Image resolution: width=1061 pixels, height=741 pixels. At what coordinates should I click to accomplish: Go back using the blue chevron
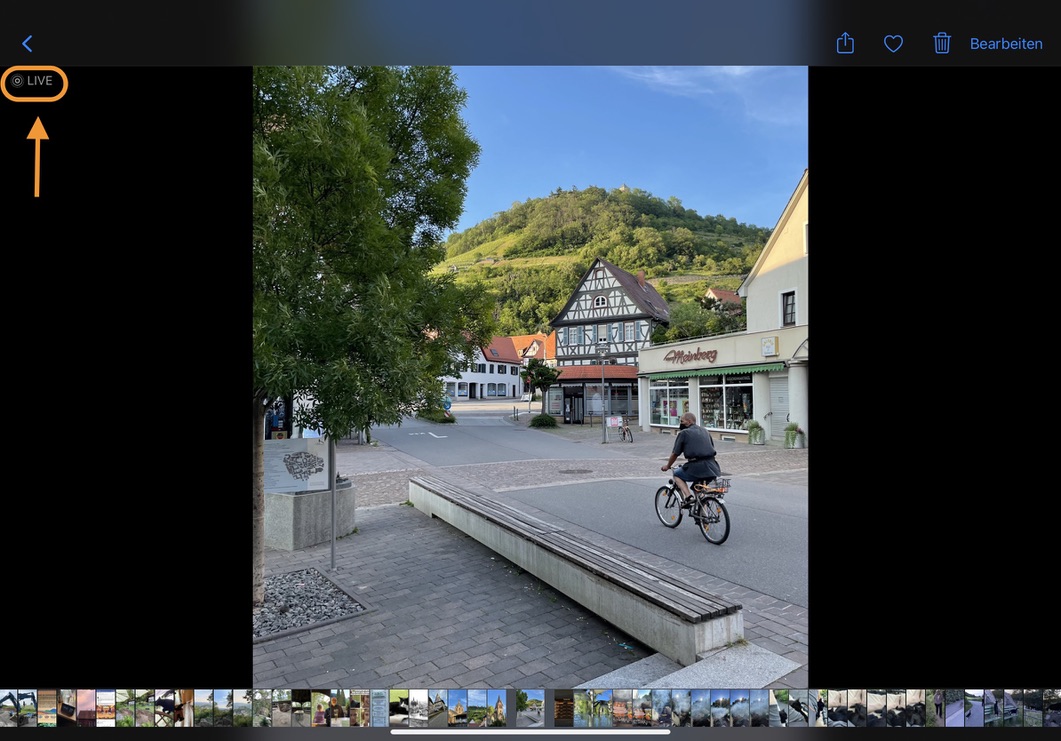click(27, 44)
